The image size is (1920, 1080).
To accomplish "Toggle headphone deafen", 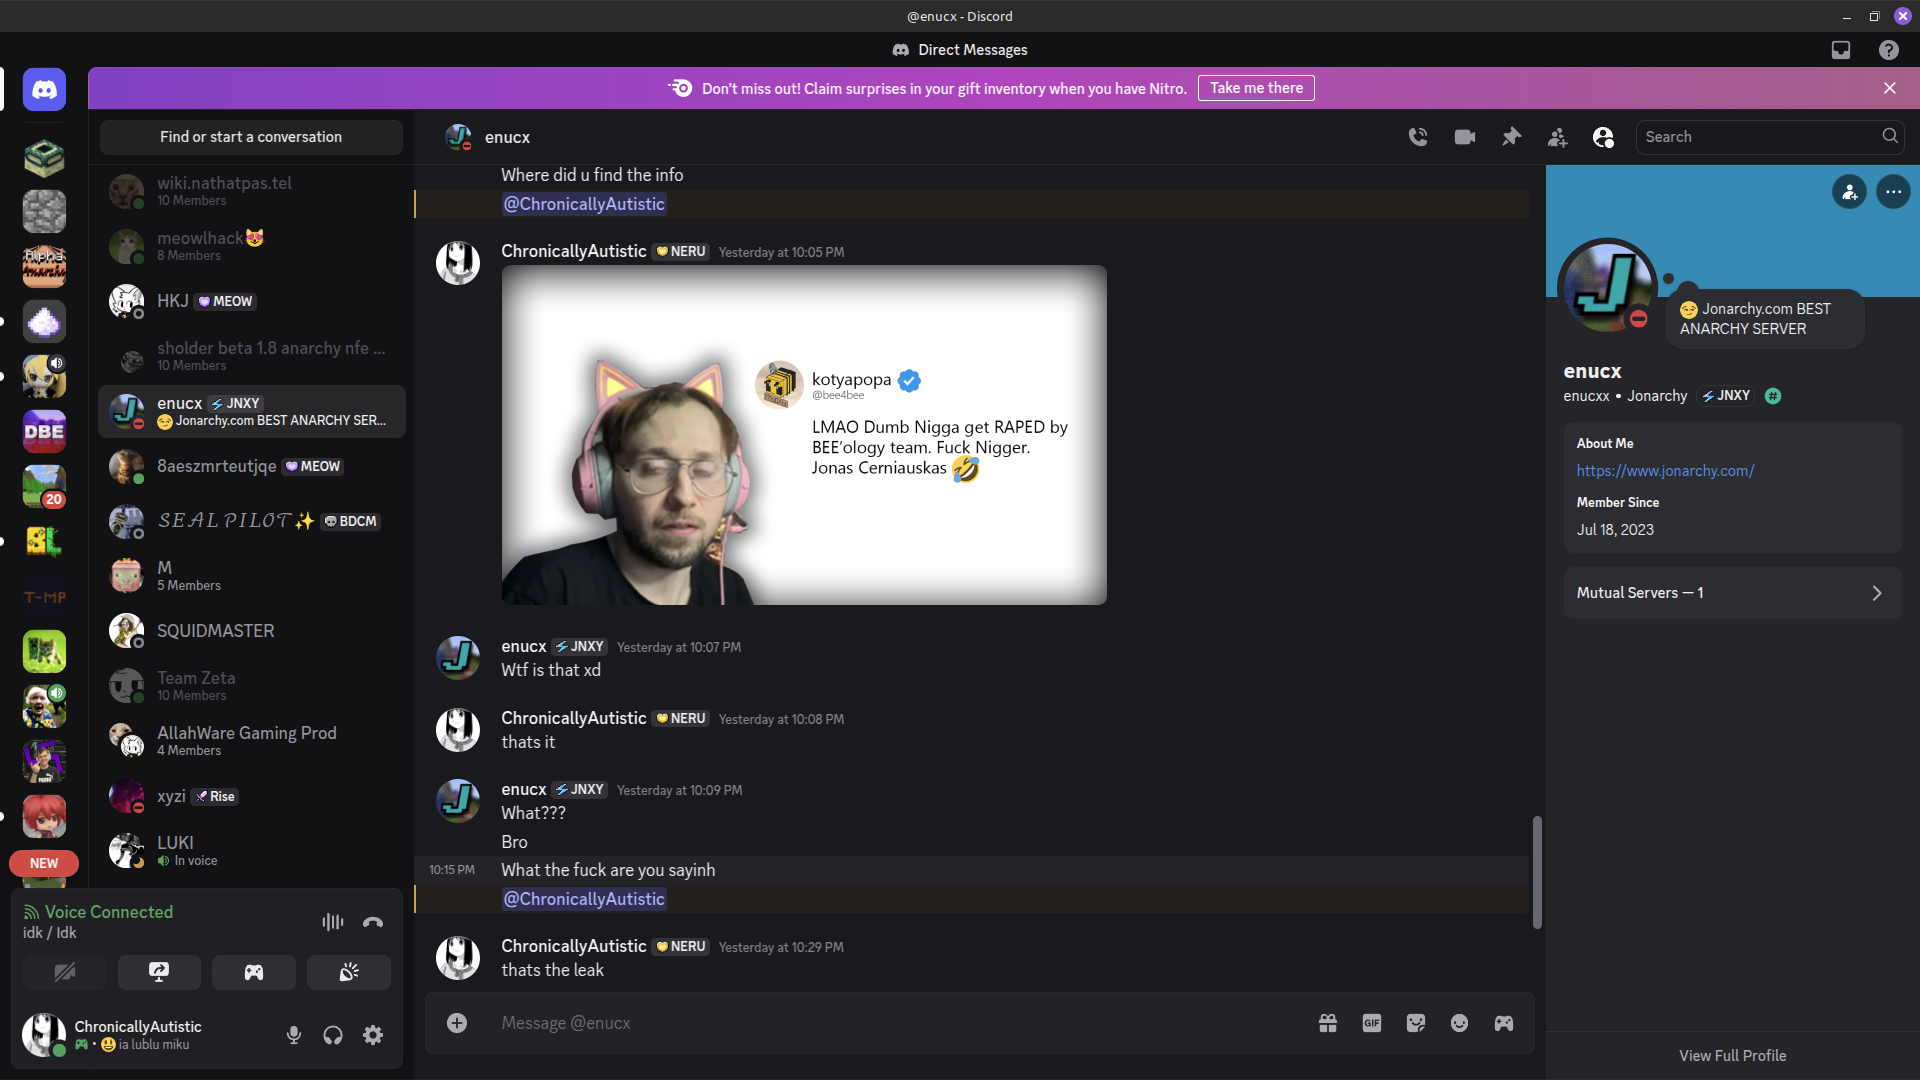I will pos(333,1035).
